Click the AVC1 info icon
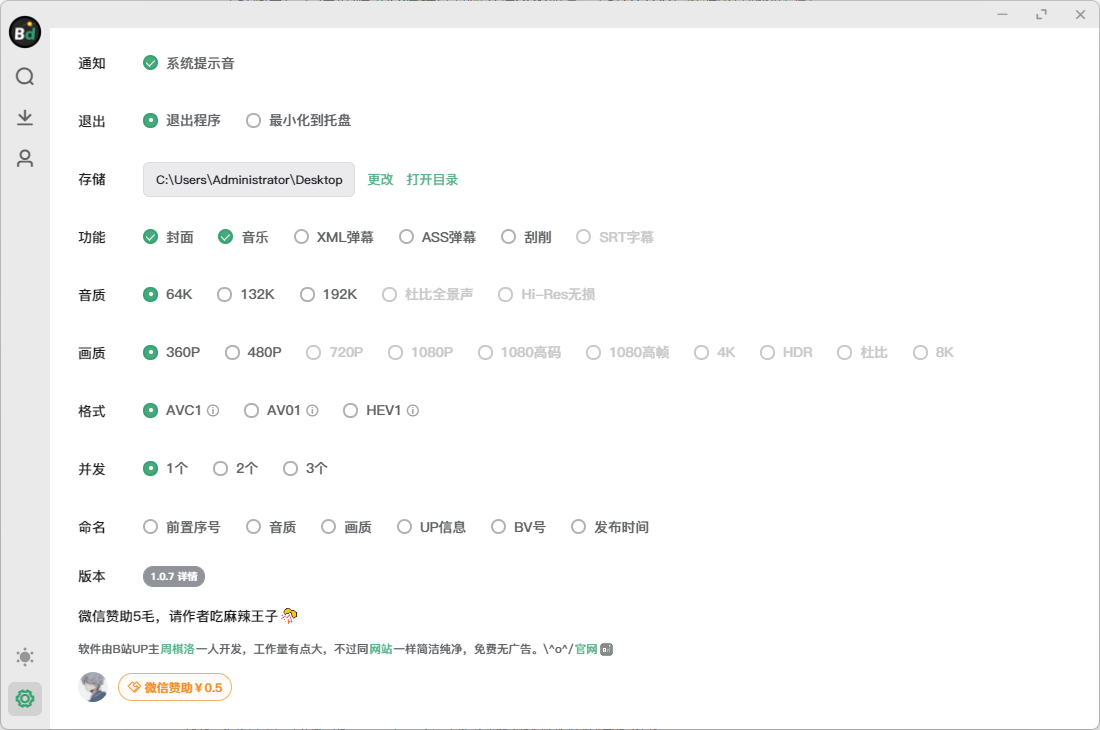The width and height of the screenshot is (1100, 730). pyautogui.click(x=213, y=410)
